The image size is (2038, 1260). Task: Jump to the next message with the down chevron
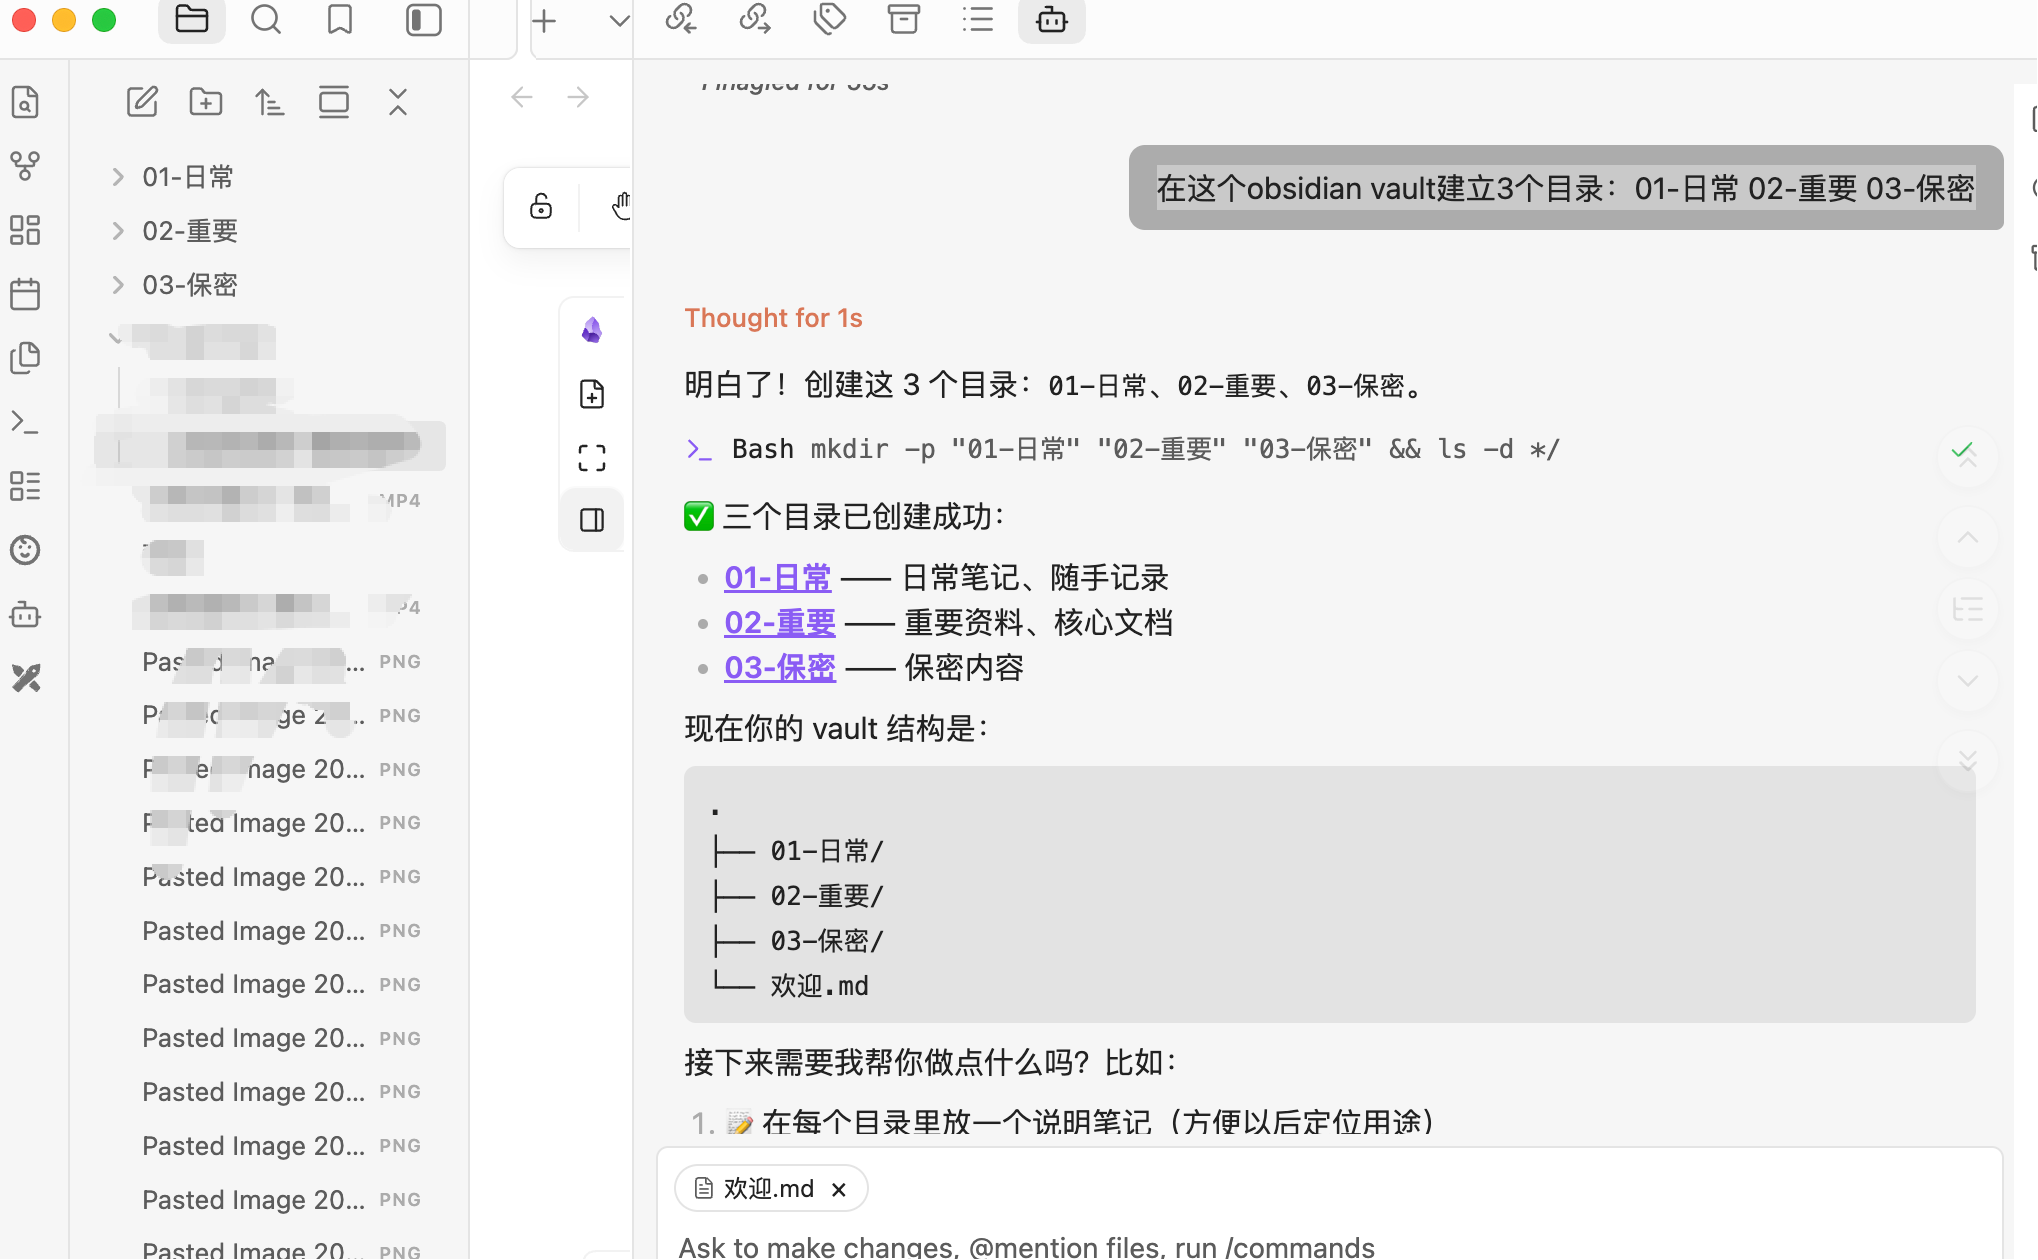(1968, 681)
